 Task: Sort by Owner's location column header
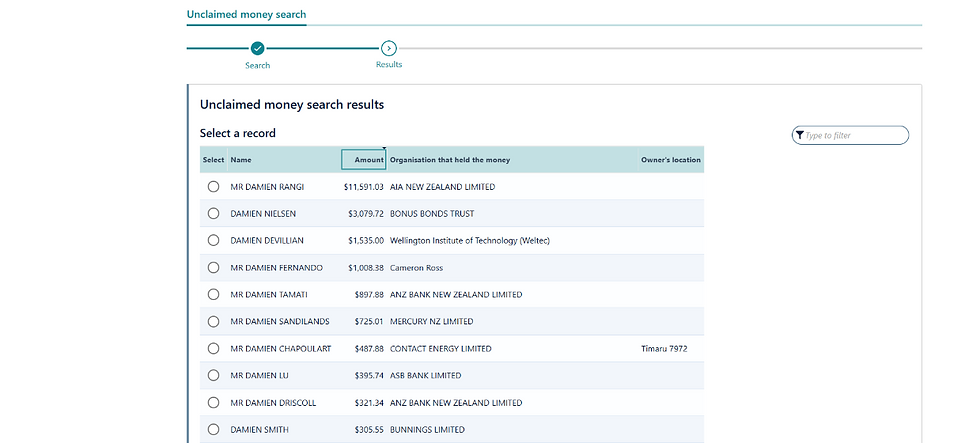click(671, 160)
